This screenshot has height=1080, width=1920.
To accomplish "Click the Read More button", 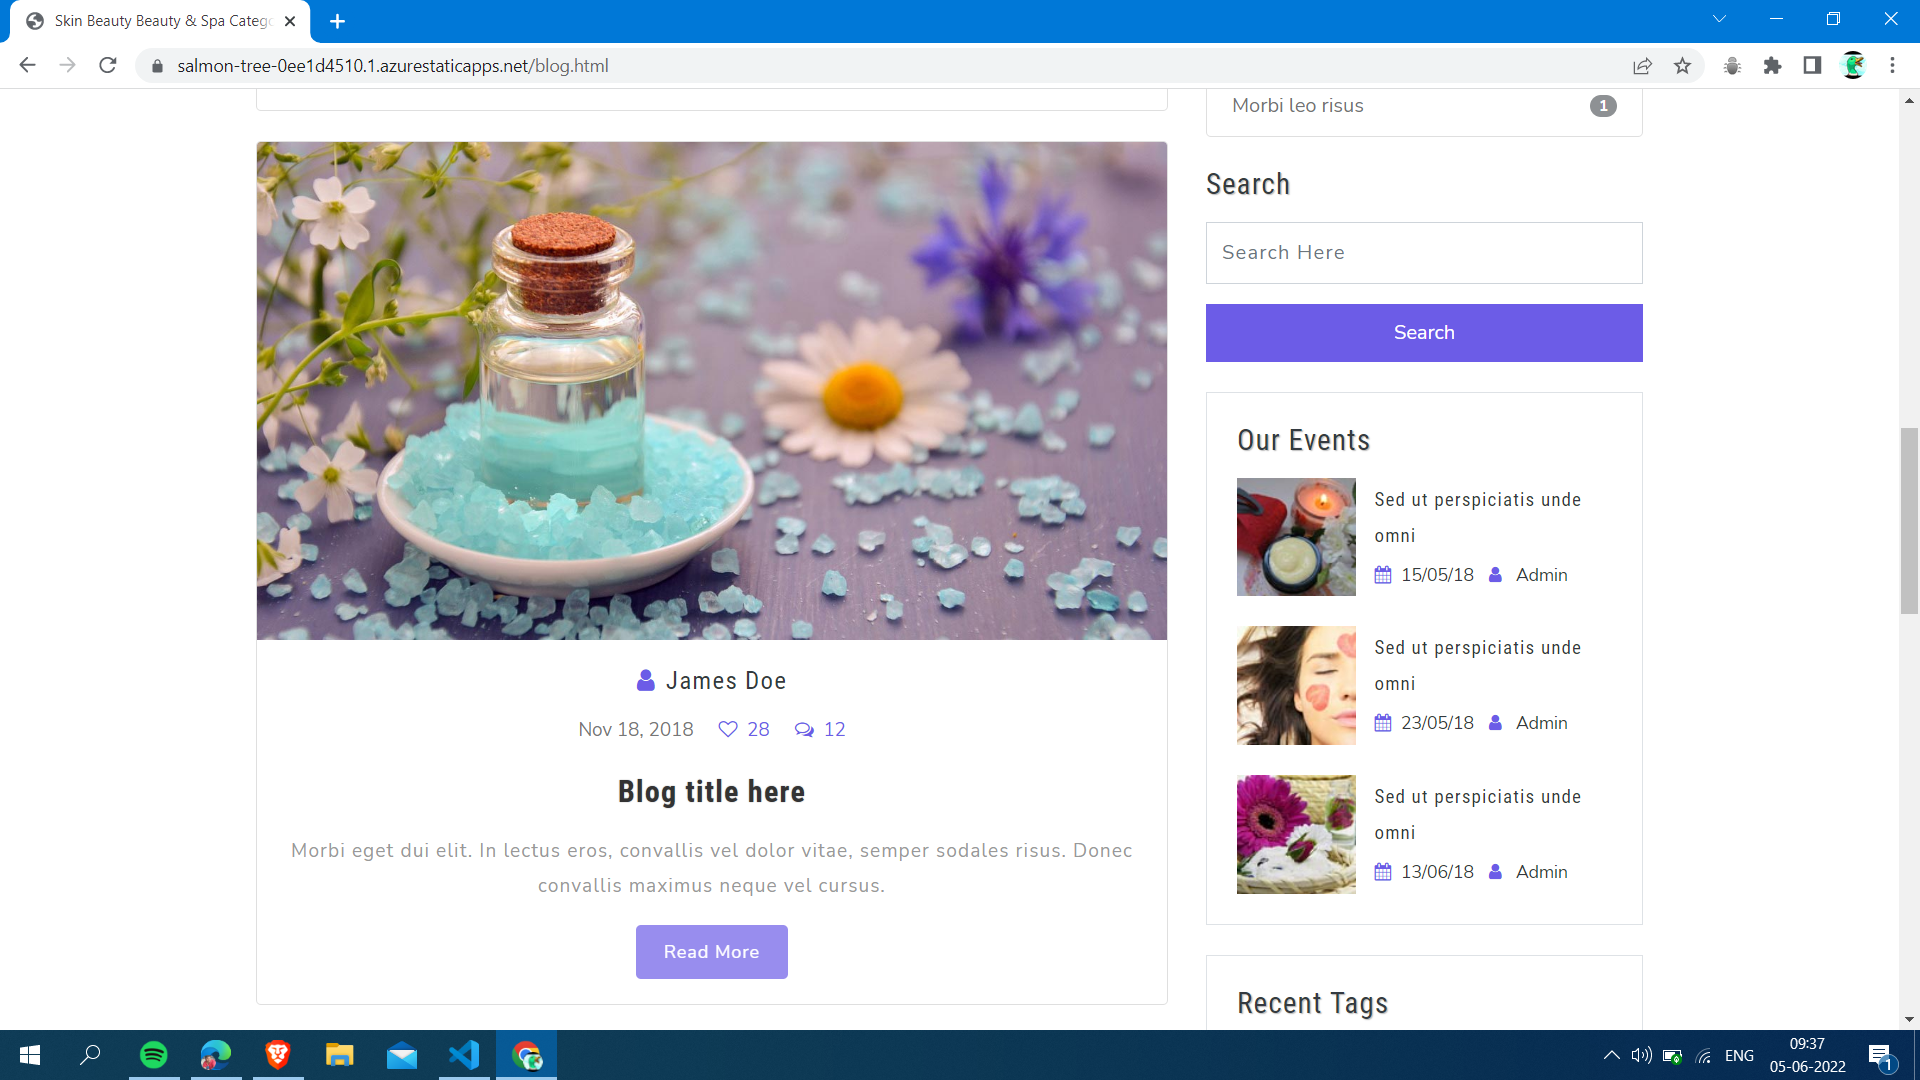I will (x=711, y=951).
